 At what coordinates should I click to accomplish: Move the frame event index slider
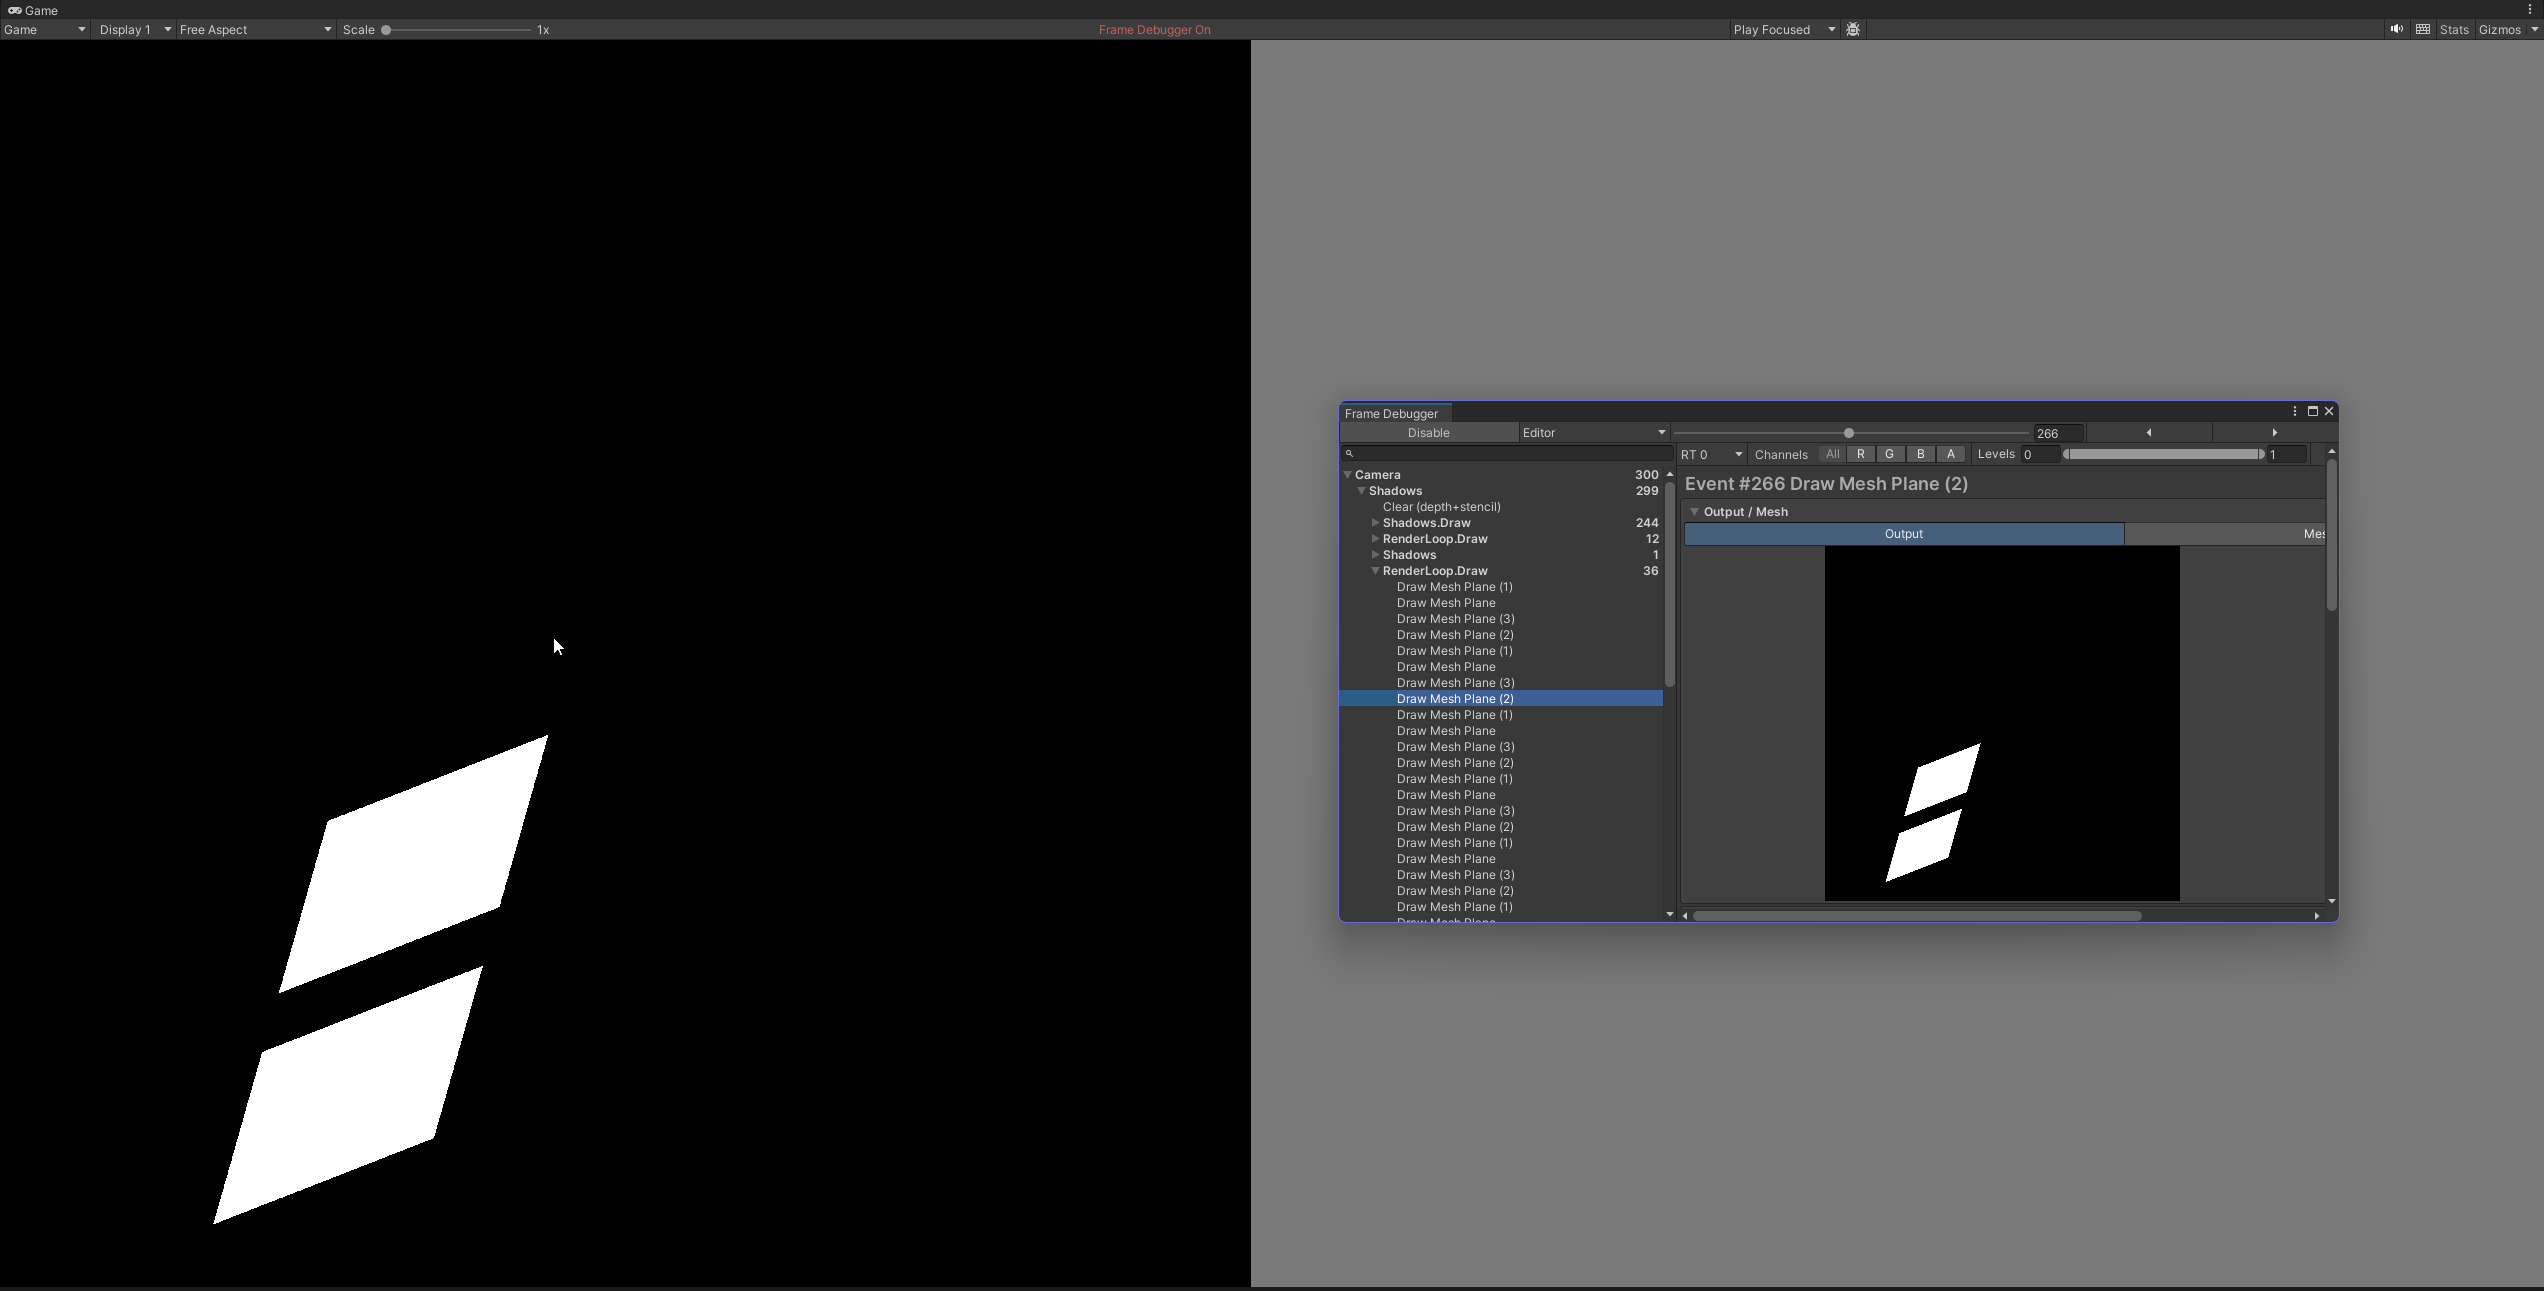tap(1851, 433)
